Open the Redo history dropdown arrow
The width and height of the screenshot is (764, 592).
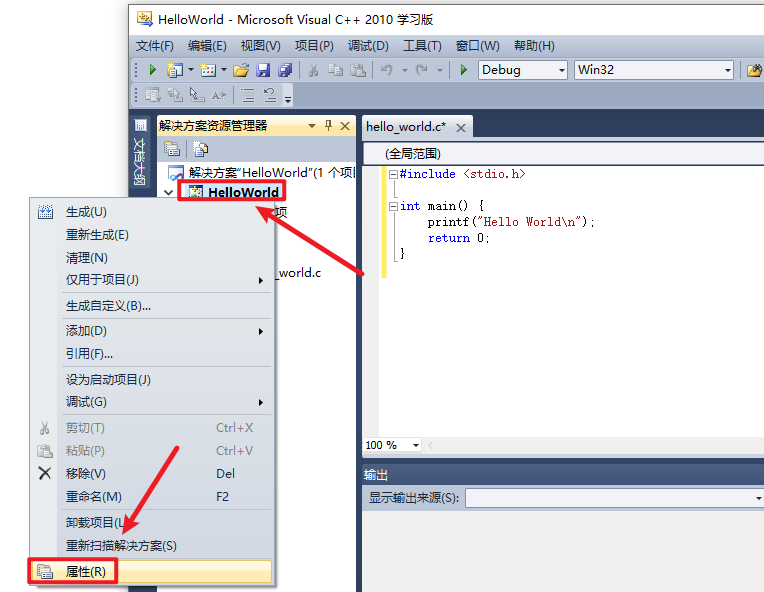click(x=439, y=71)
